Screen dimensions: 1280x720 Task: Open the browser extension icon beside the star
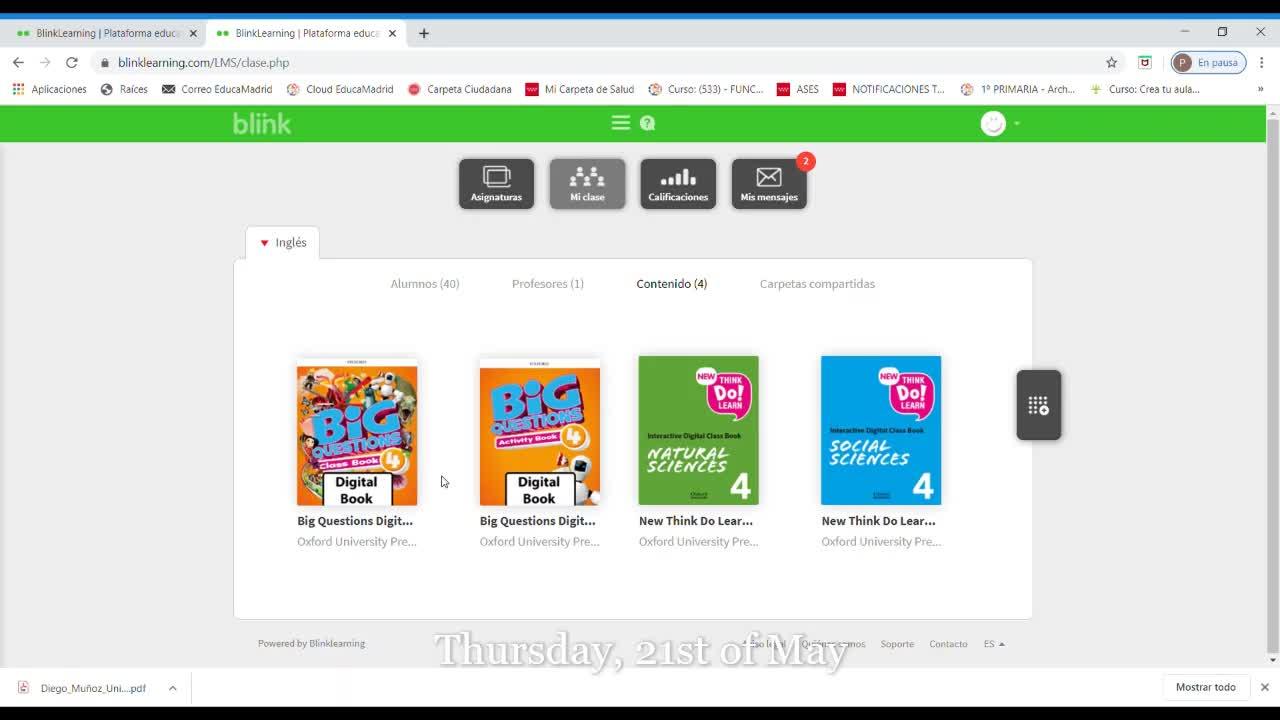point(1145,62)
